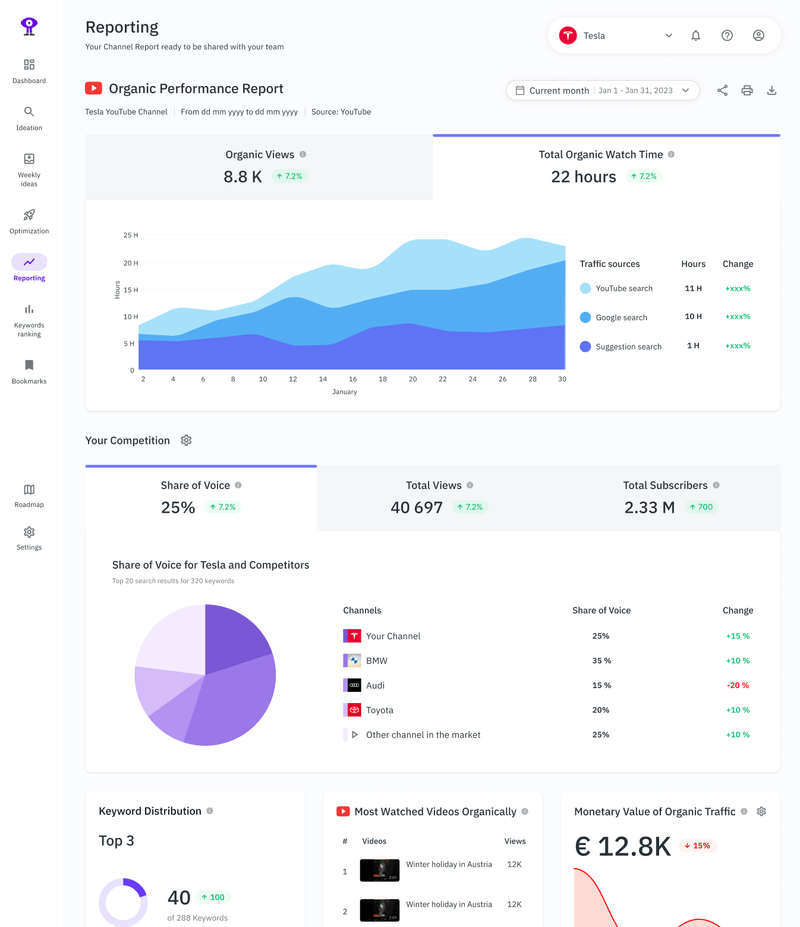Image resolution: width=800 pixels, height=927 pixels.
Task: Click info icon next to Keyword Distribution
Action: coord(210,811)
